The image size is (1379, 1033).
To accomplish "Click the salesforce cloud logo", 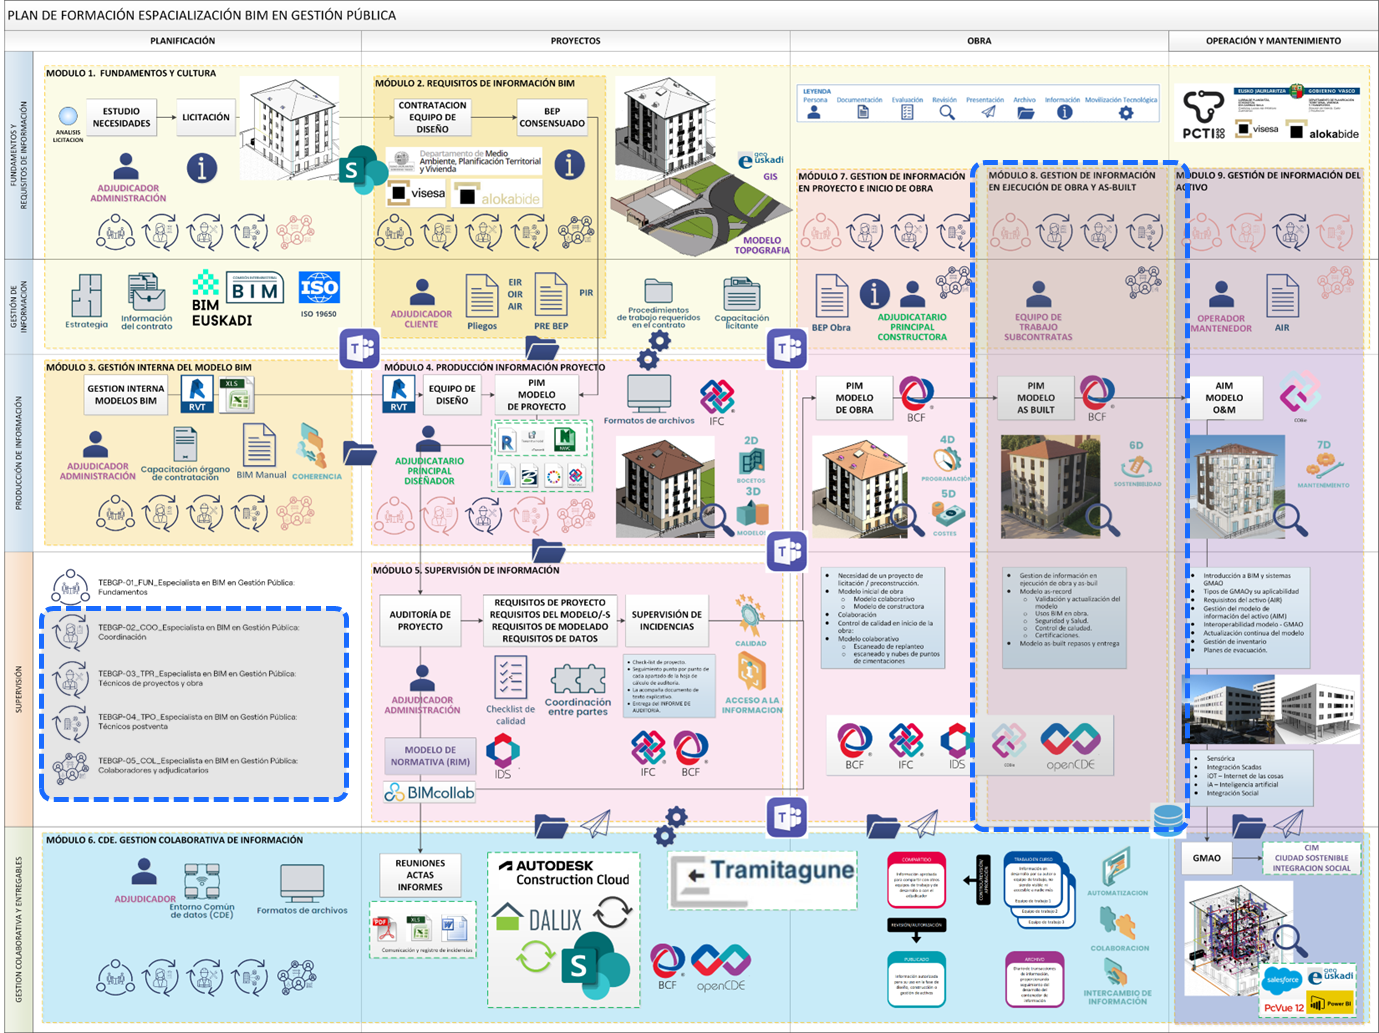I will [1282, 978].
